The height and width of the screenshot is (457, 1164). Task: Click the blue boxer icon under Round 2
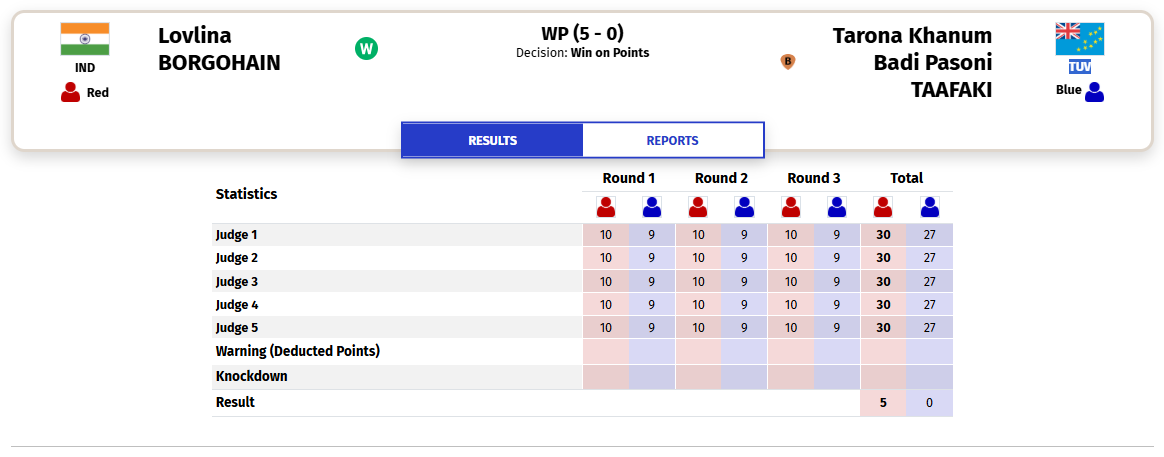point(744,207)
